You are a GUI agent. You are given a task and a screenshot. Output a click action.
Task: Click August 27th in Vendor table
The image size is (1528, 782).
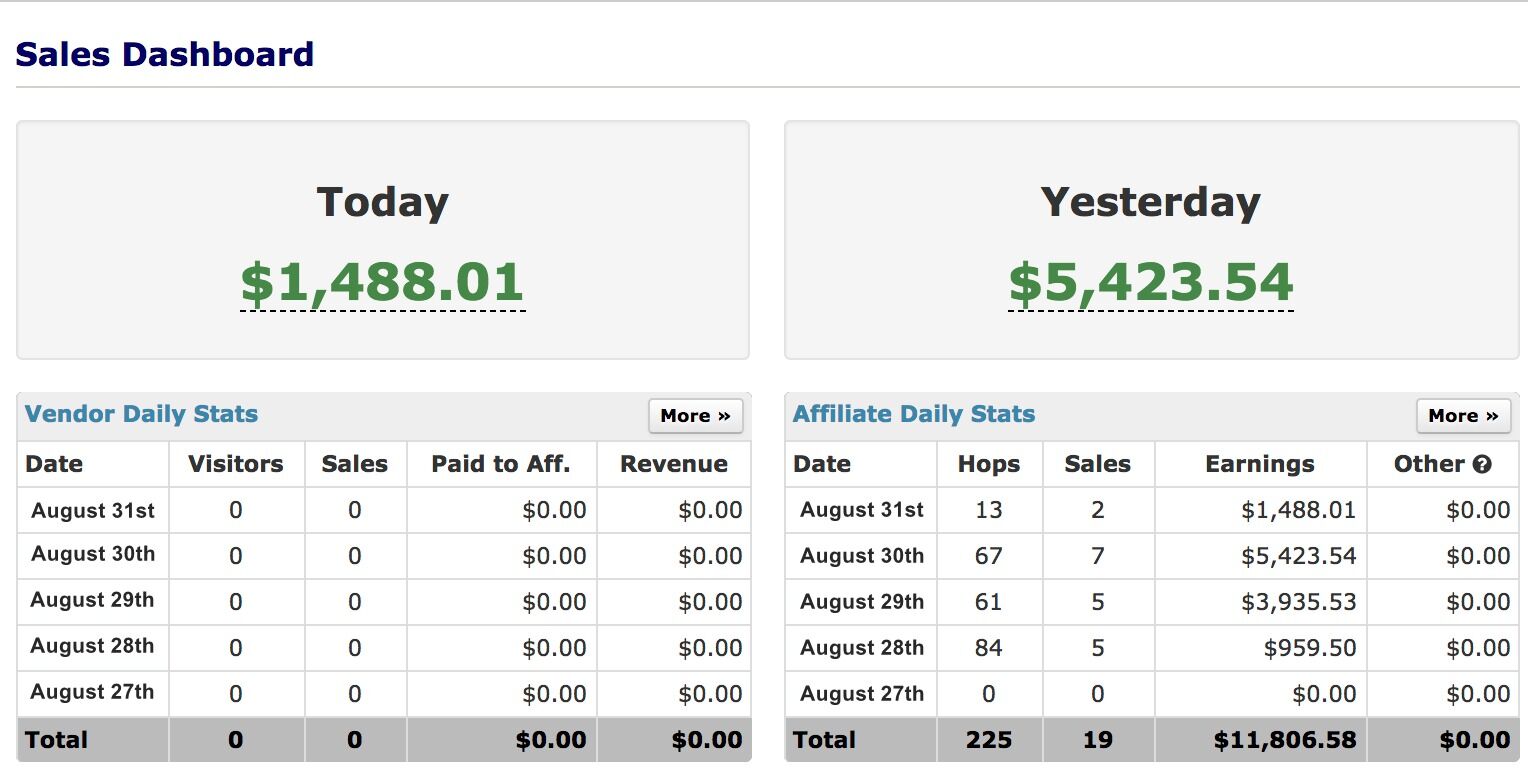coord(93,692)
